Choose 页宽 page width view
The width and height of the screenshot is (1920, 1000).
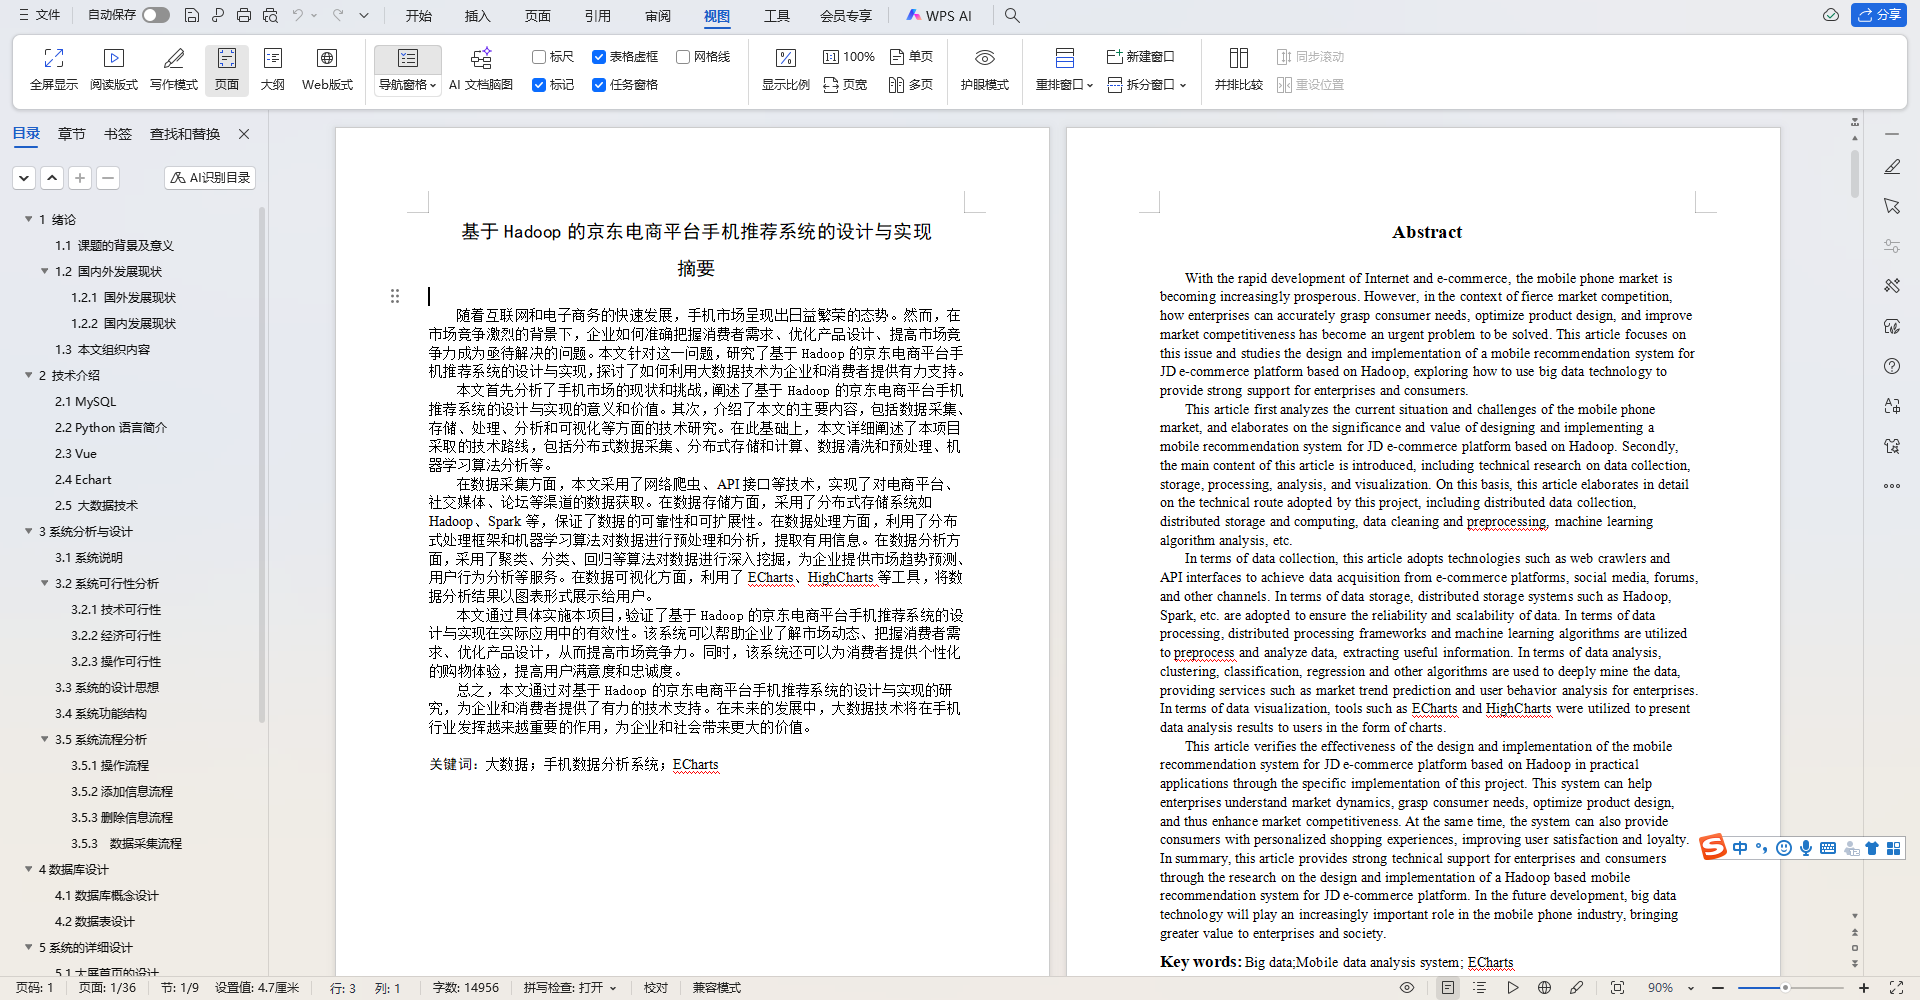point(845,85)
